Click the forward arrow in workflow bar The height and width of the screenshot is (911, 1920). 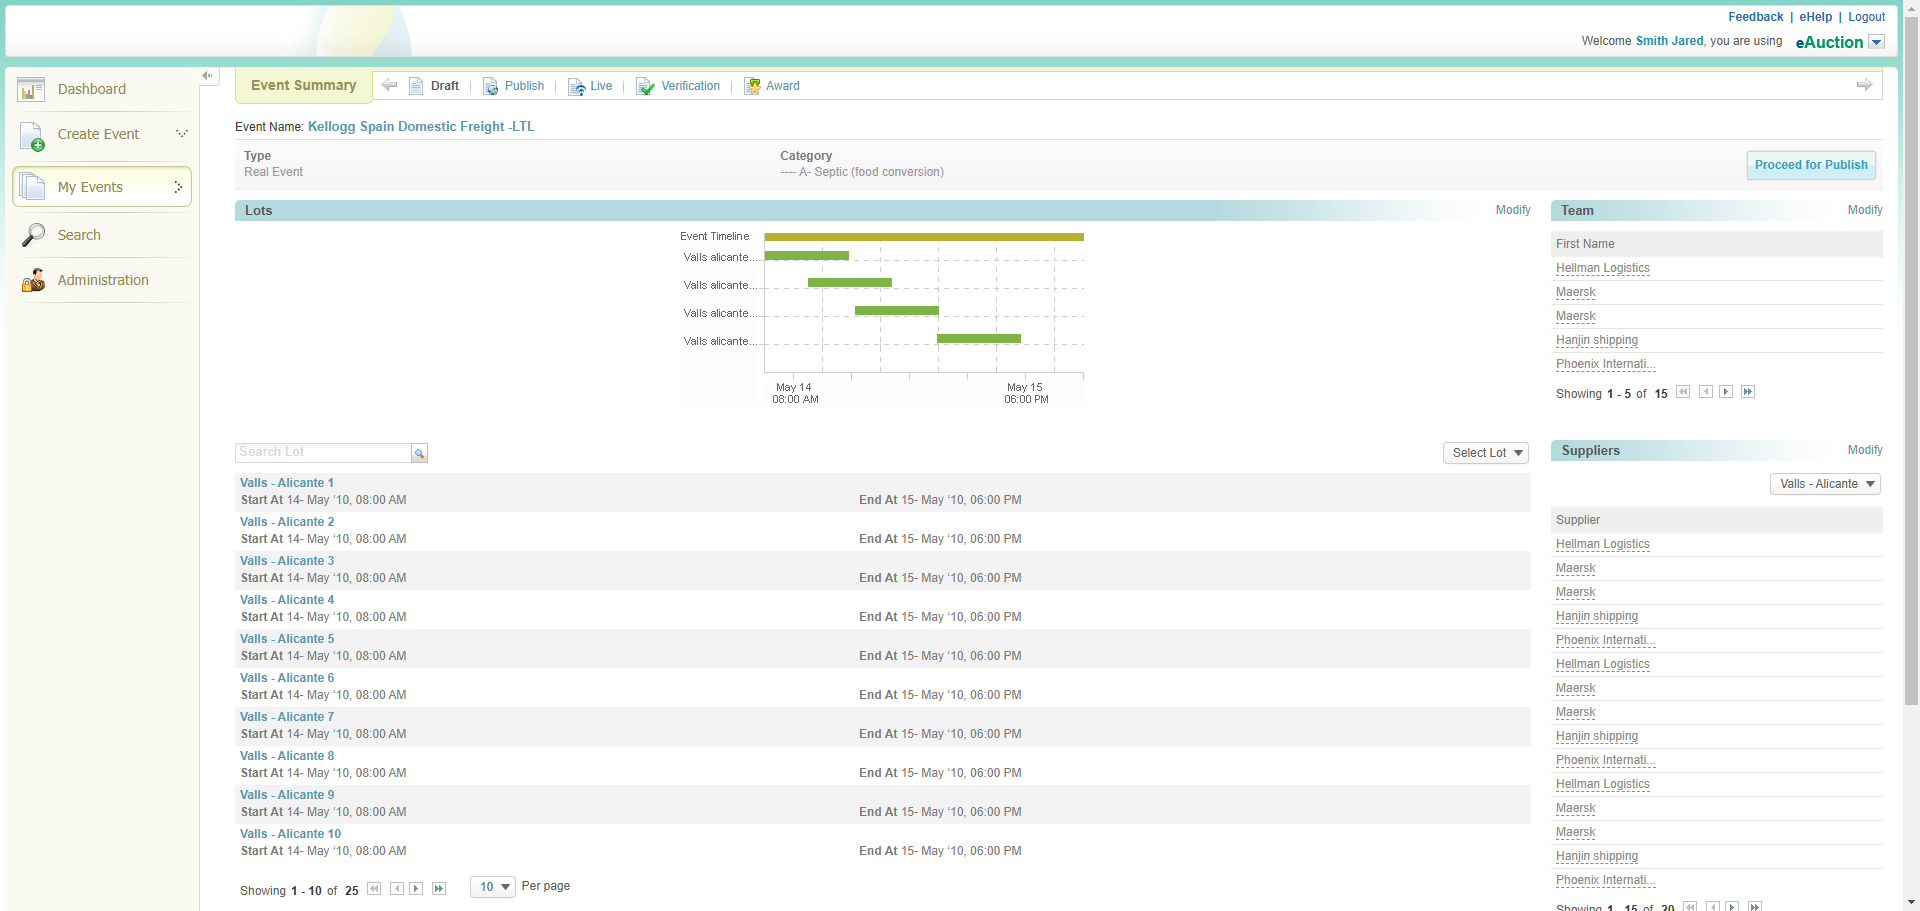[x=1864, y=86]
